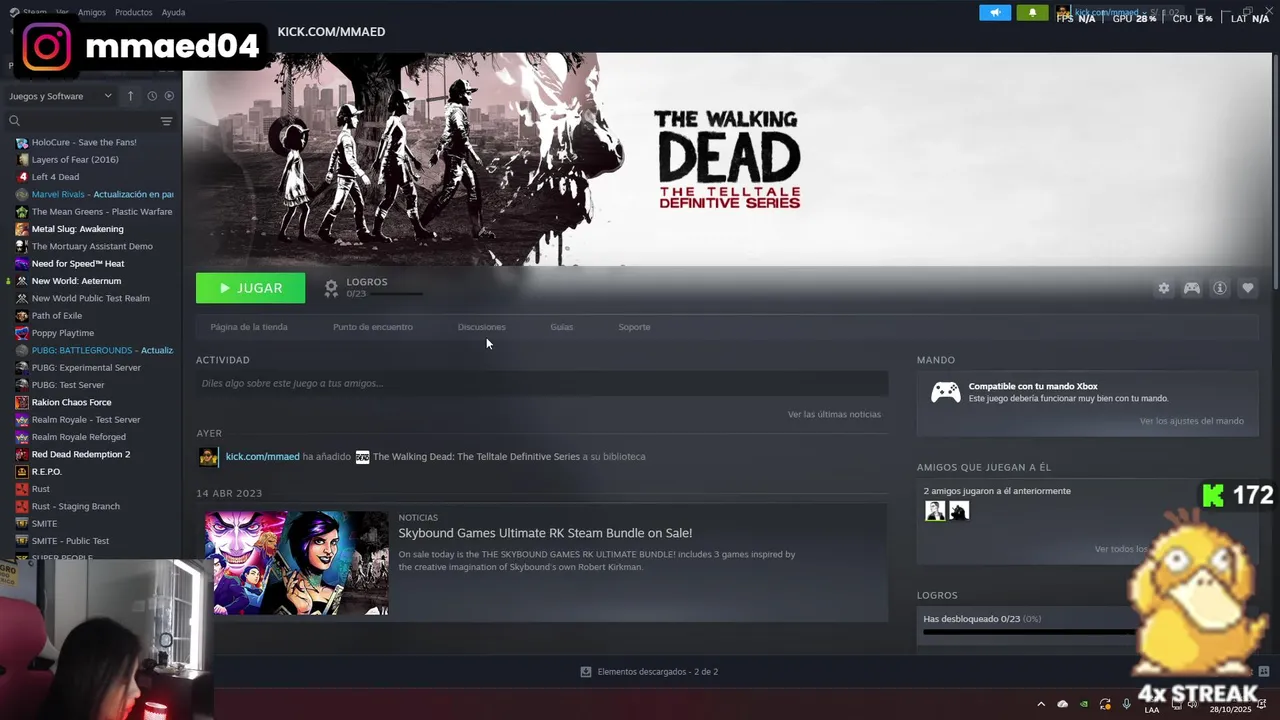Select New World Public Test Realm
This screenshot has height=720, width=1280.
[91, 298]
